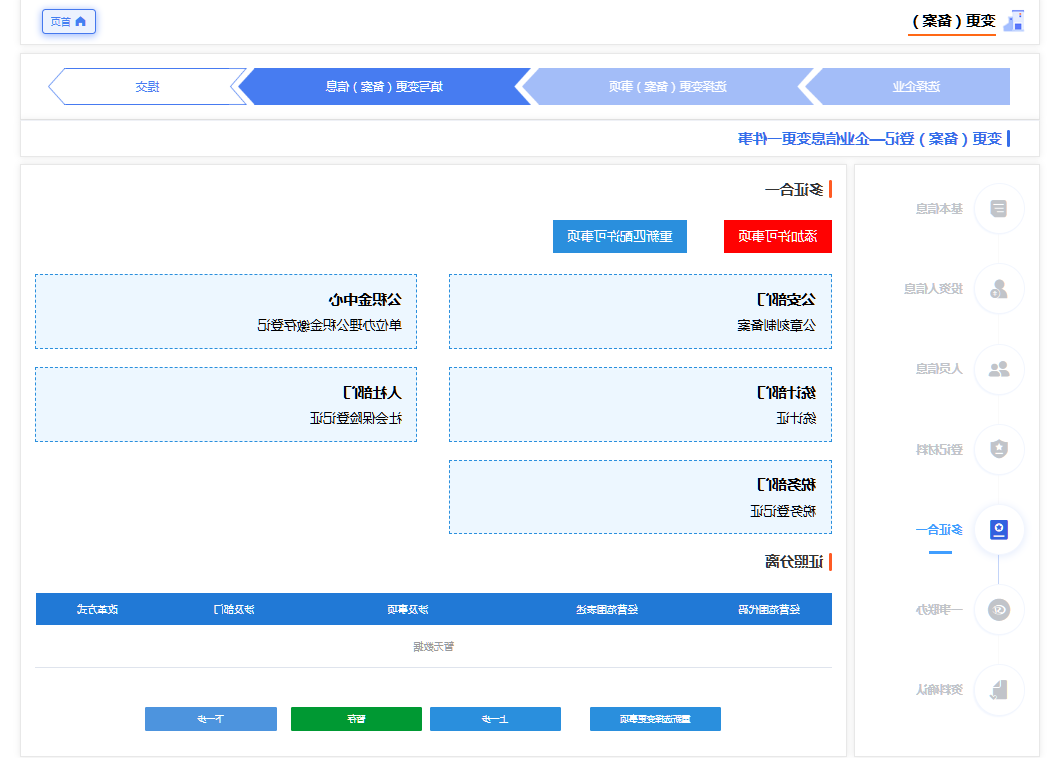This screenshot has height=758, width=1047.
Task: Click 人员信息 sidebar label
Action: pyautogui.click(x=939, y=369)
